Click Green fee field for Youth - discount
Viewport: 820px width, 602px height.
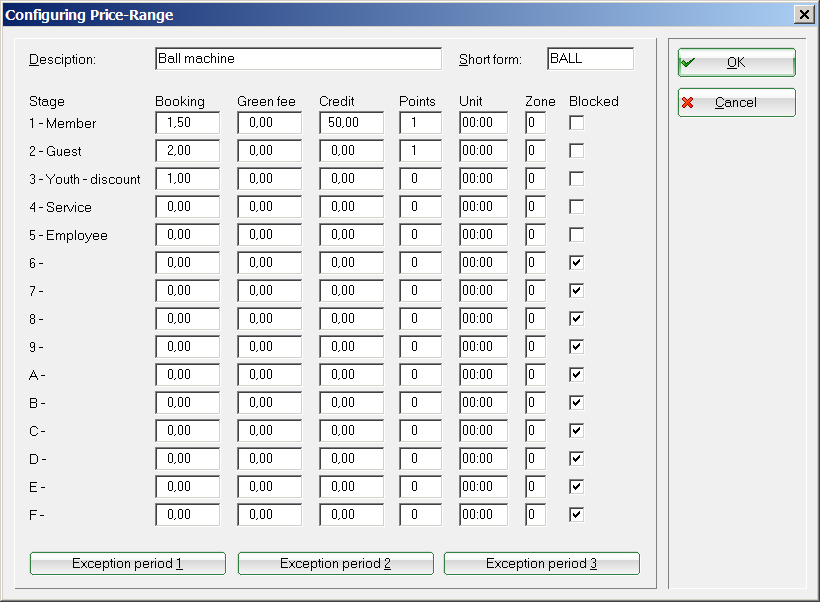(269, 179)
